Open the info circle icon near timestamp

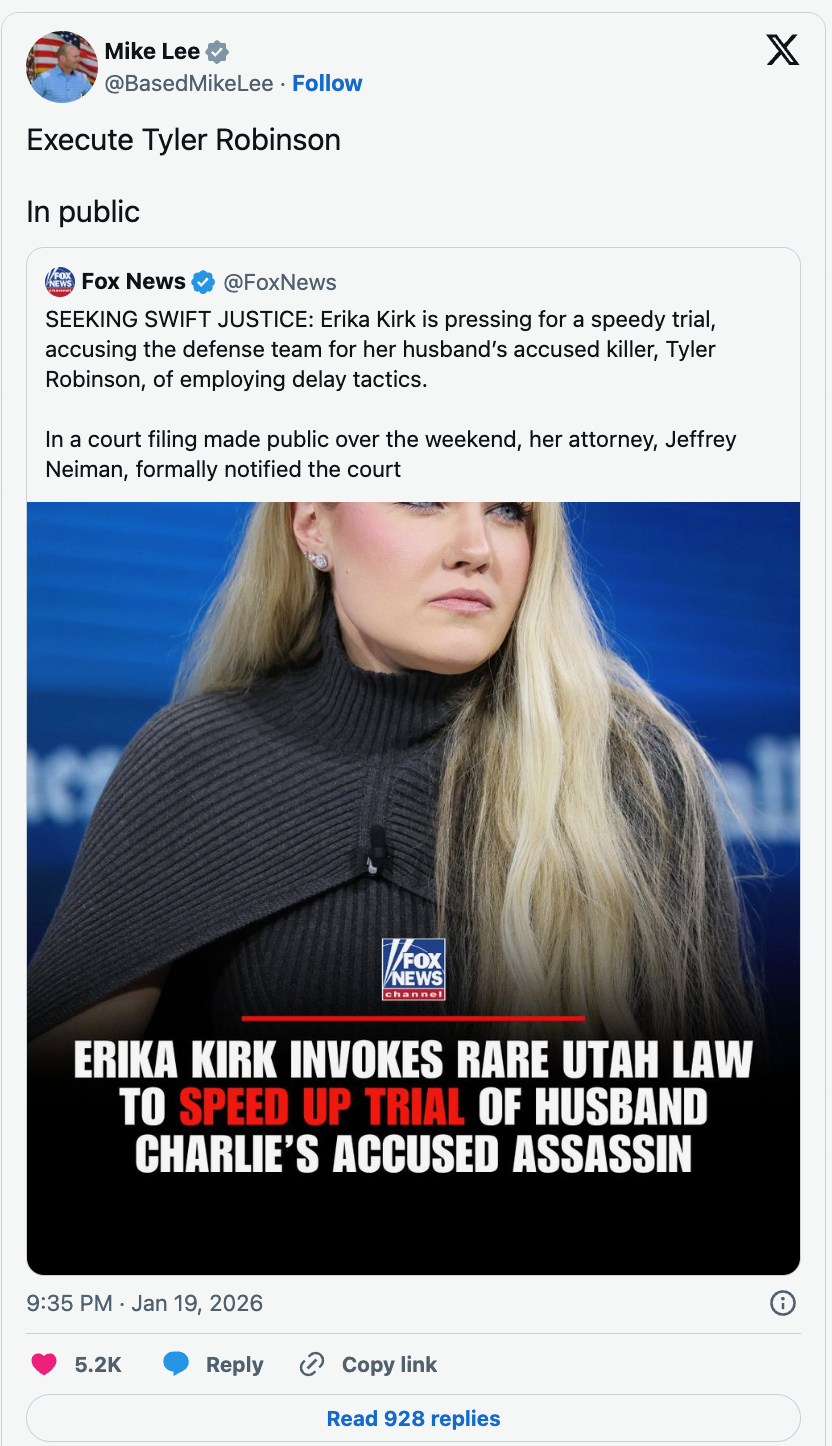(x=783, y=1303)
